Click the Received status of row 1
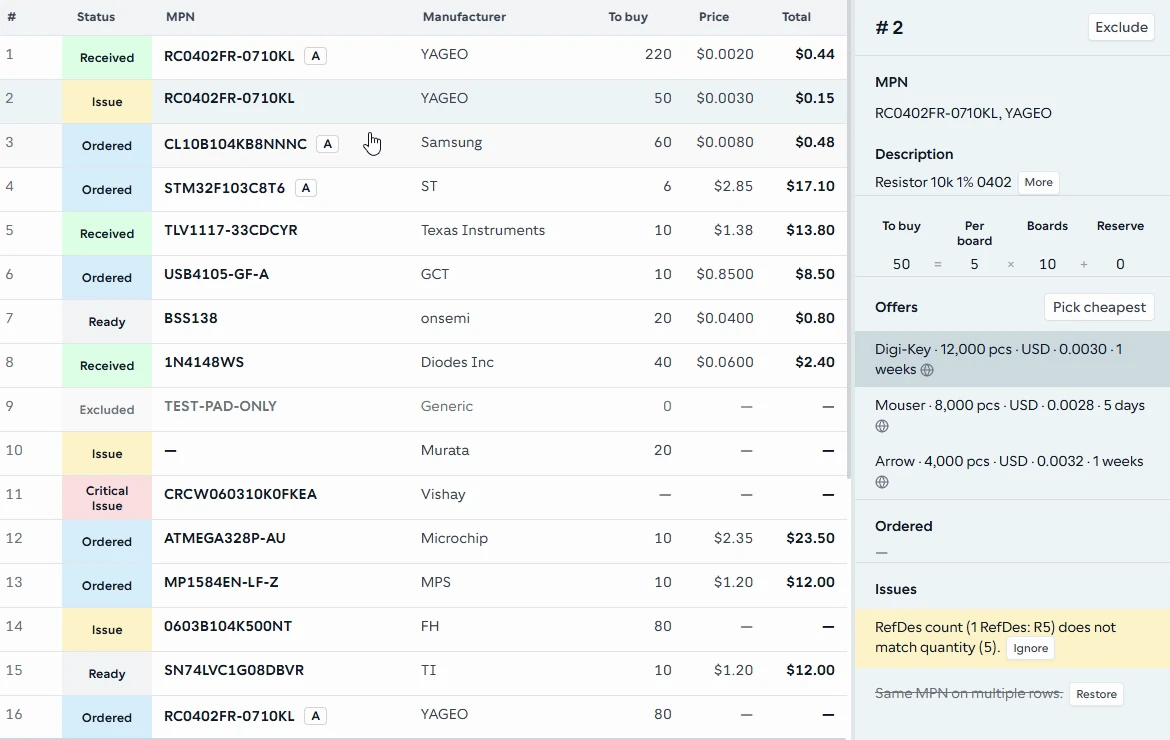This screenshot has width=1170, height=740. [x=107, y=57]
